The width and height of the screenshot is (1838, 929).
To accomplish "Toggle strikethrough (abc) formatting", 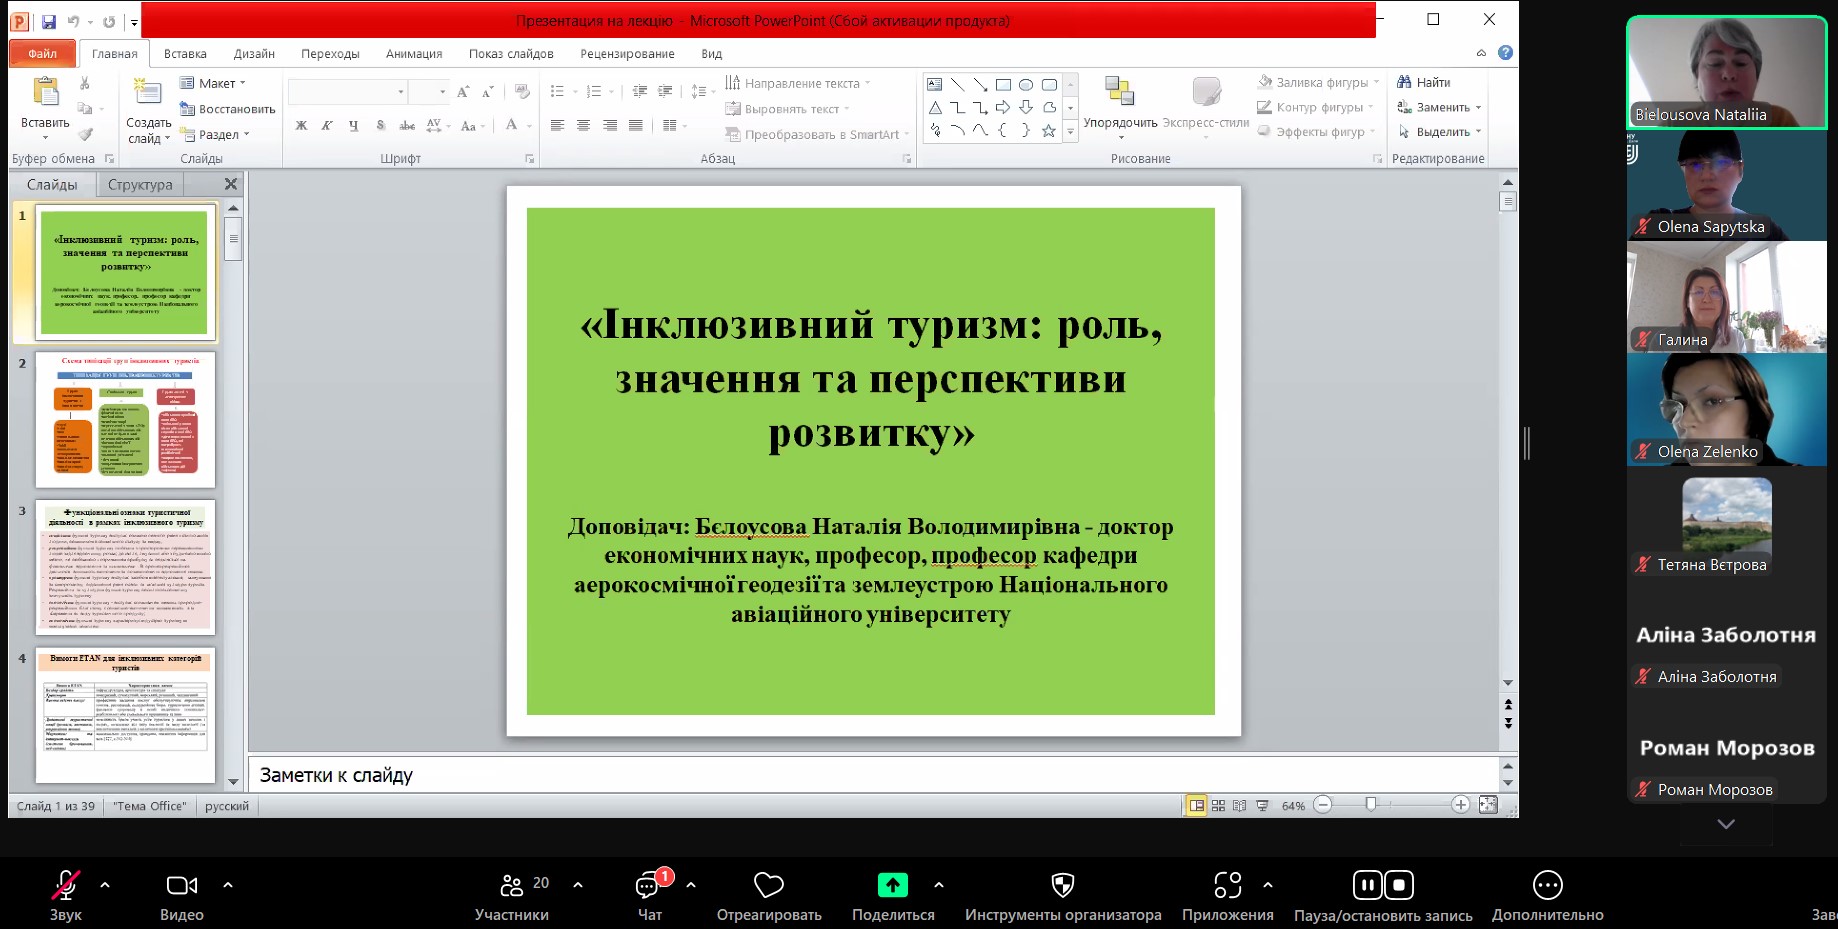I will [407, 125].
